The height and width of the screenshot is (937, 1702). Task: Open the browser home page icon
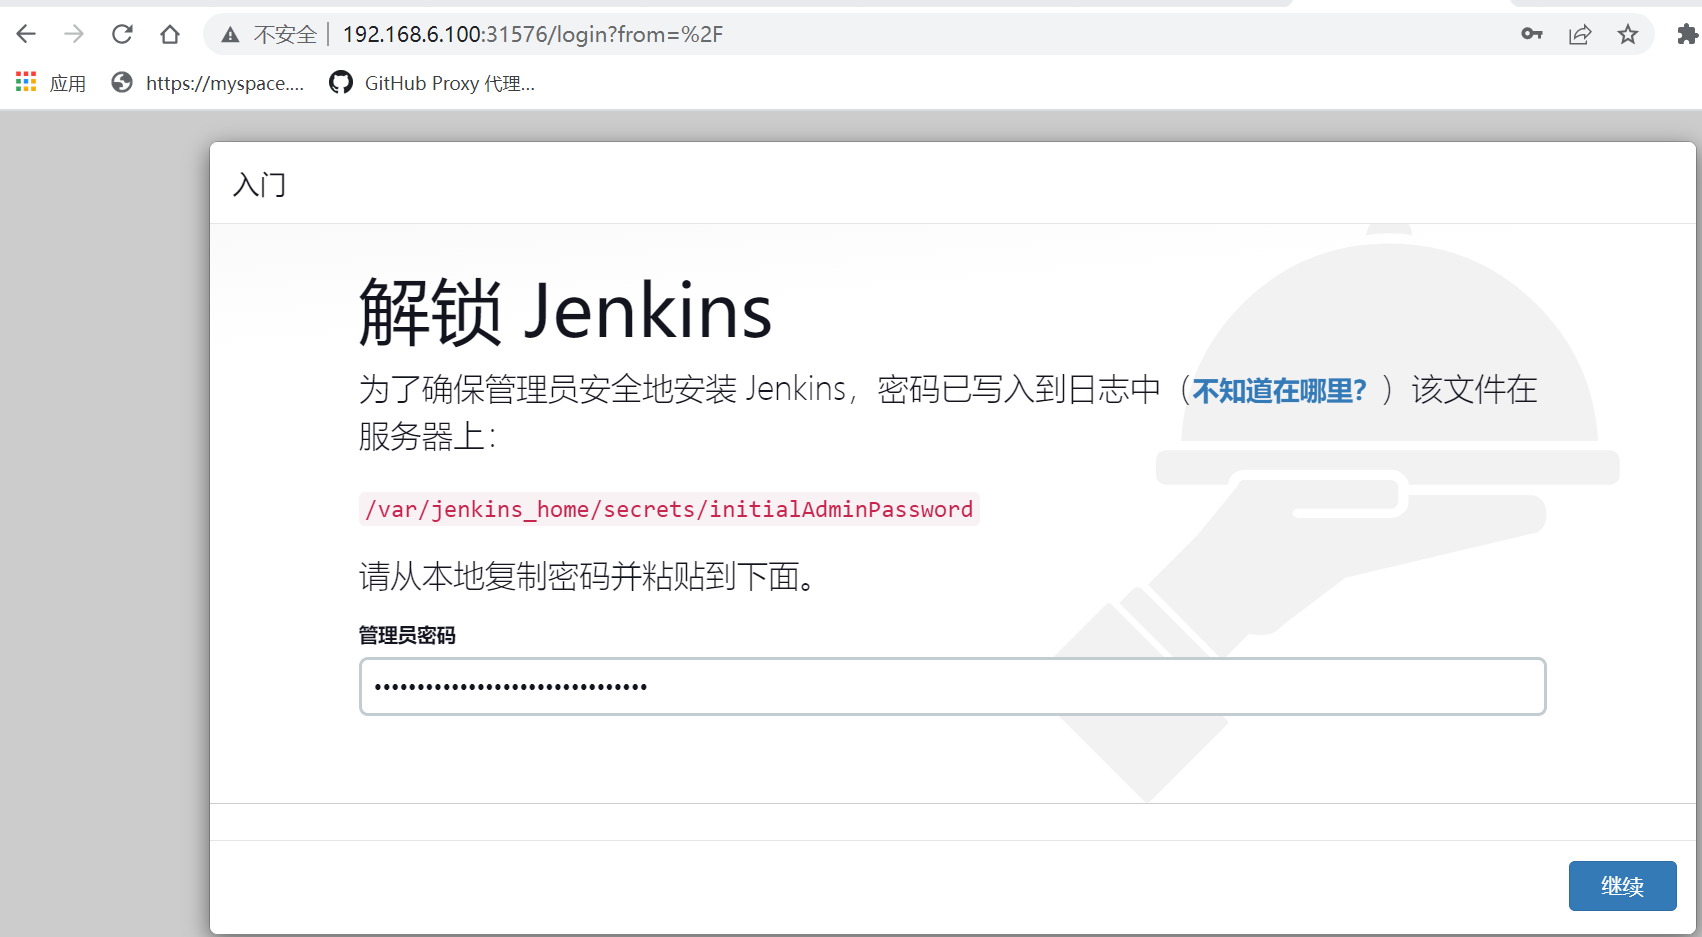click(x=170, y=34)
